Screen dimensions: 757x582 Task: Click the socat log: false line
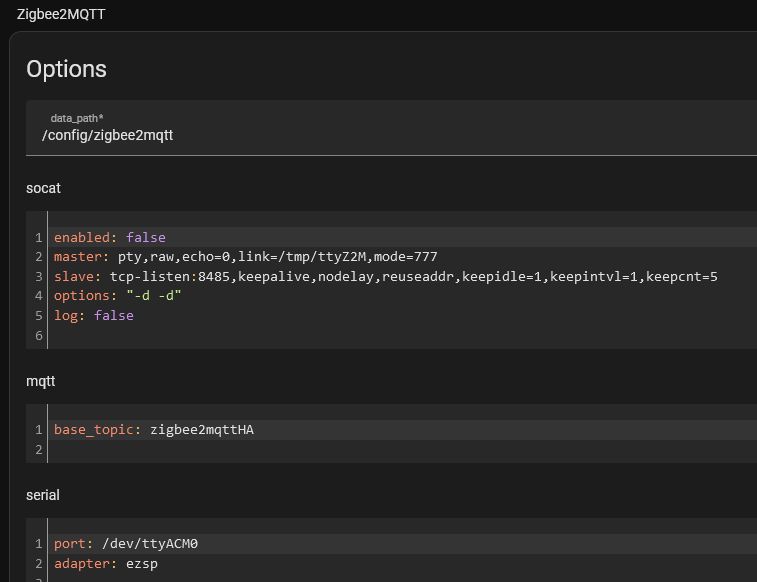403,316
